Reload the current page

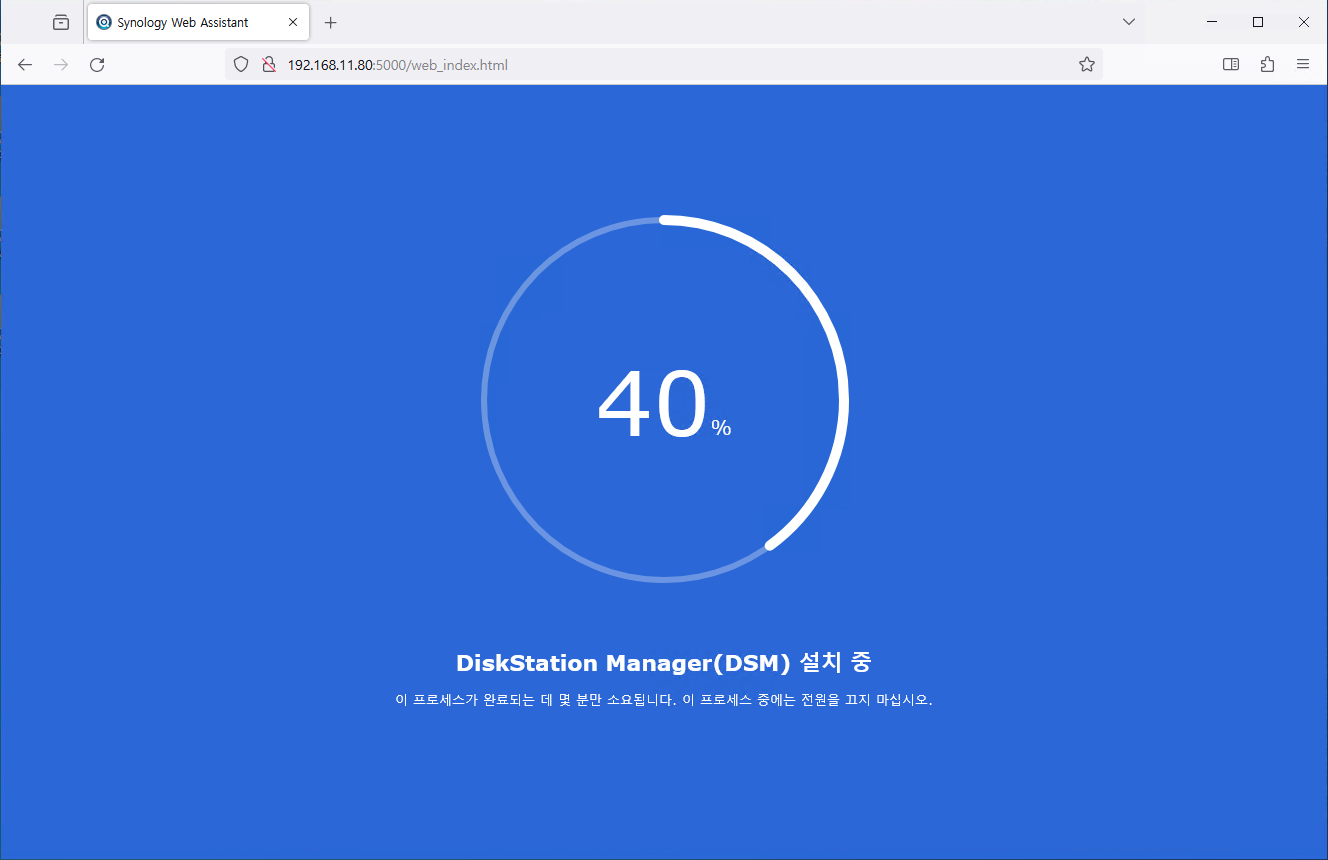click(97, 65)
